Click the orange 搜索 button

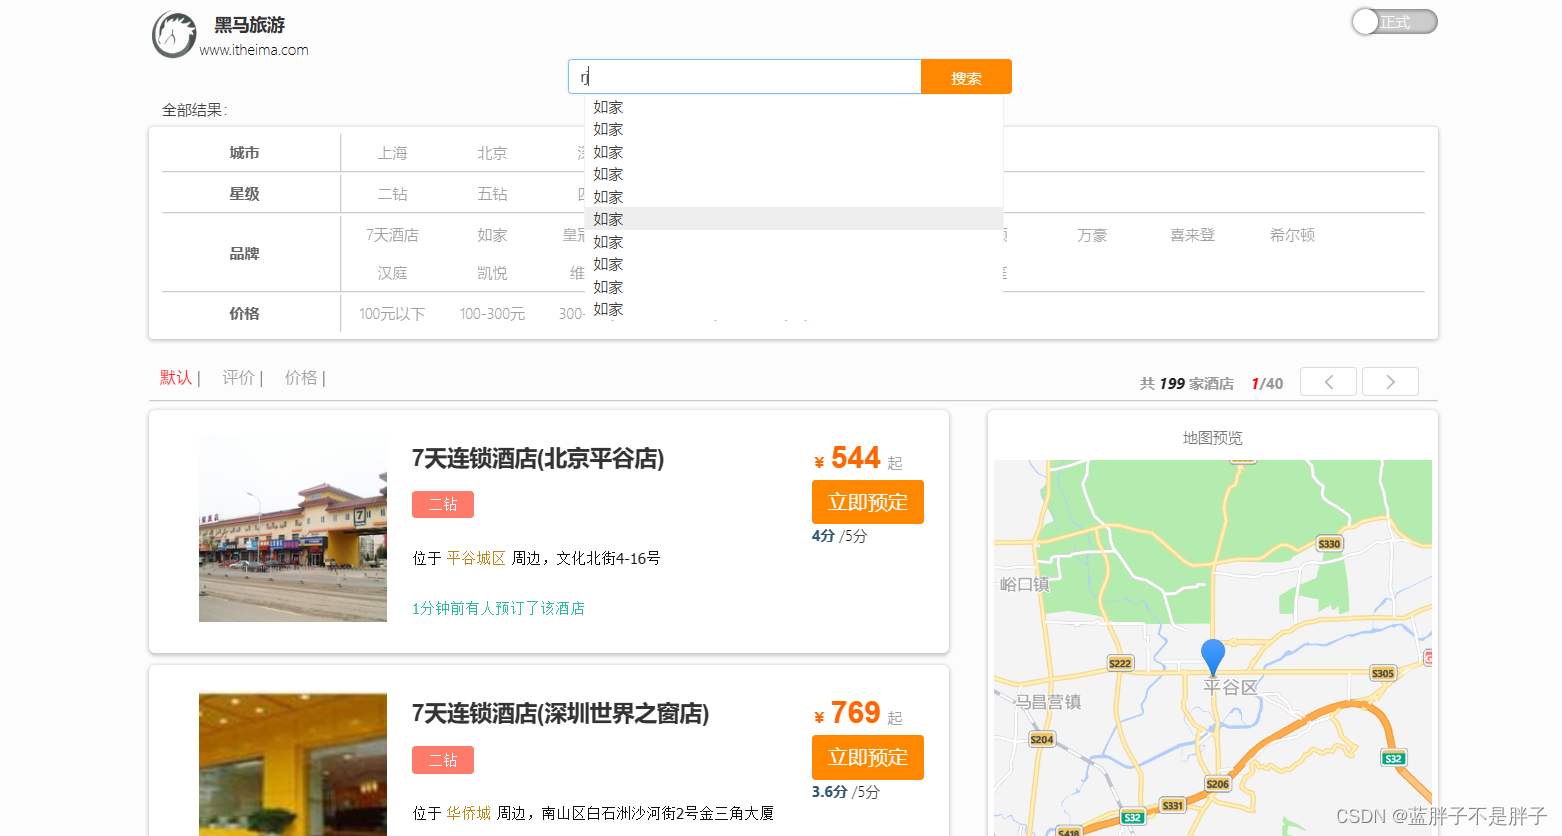point(966,77)
